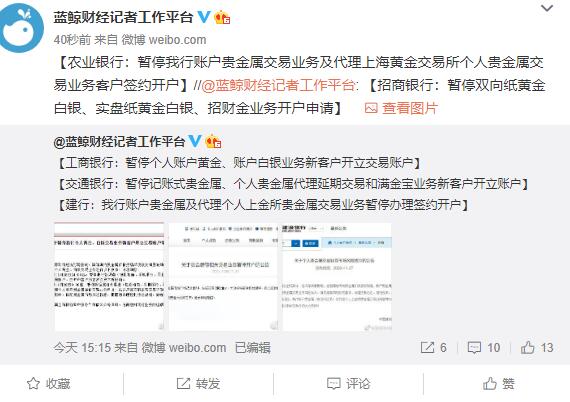
Task: Click the 赞 like thumbs-up button
Action: coord(499,383)
